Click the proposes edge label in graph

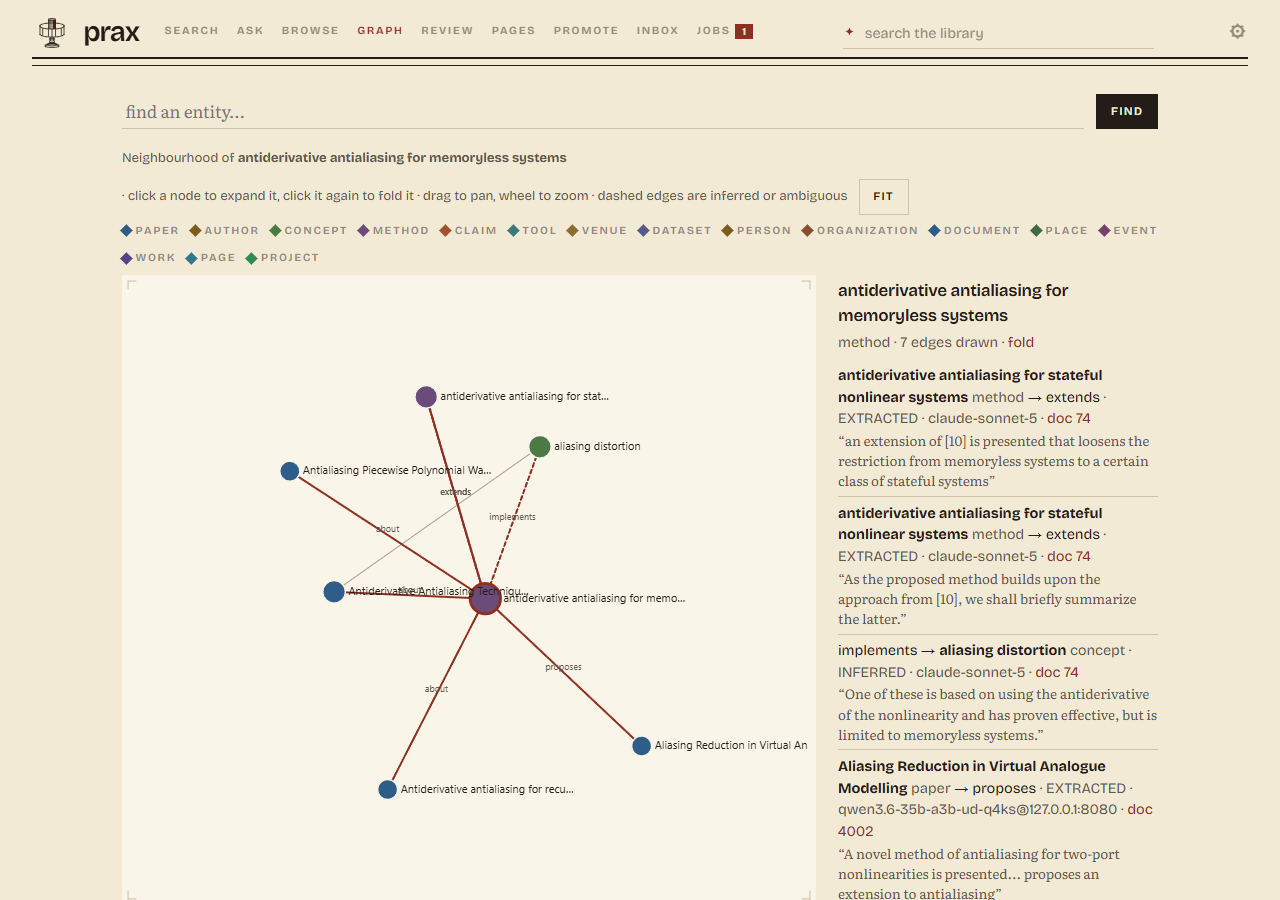point(563,667)
